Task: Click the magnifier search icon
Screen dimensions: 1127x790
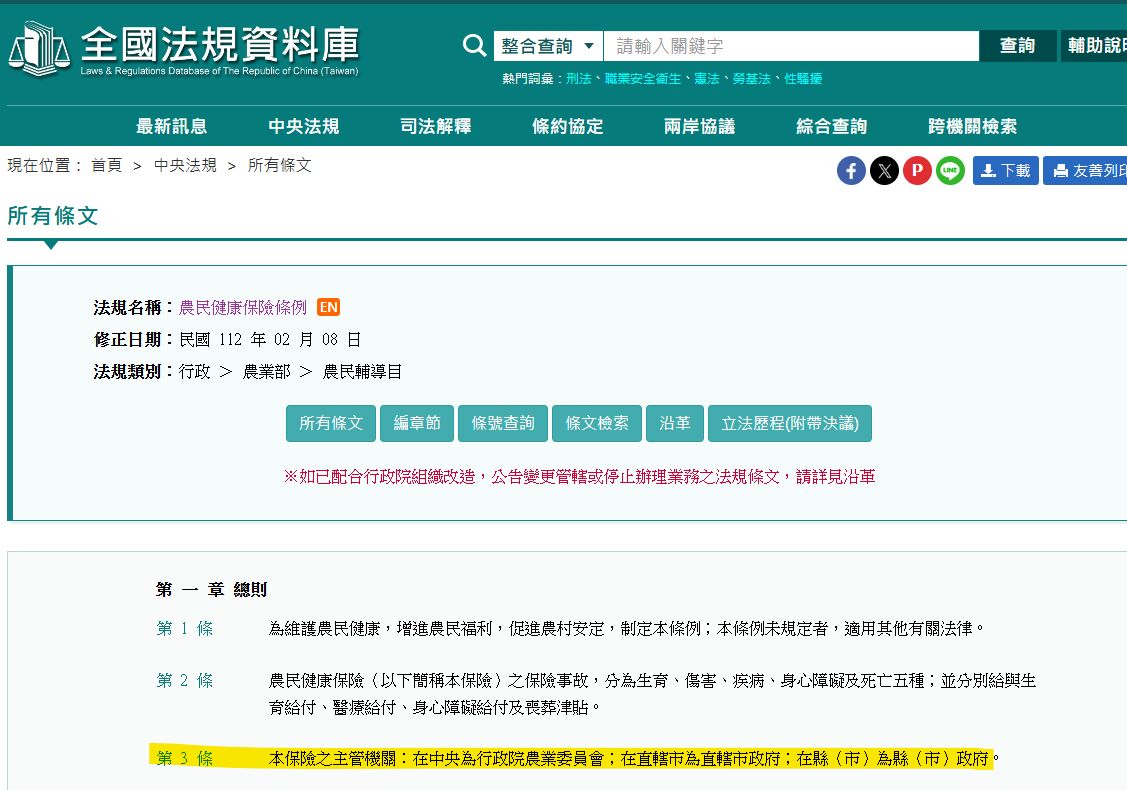Action: tap(474, 46)
